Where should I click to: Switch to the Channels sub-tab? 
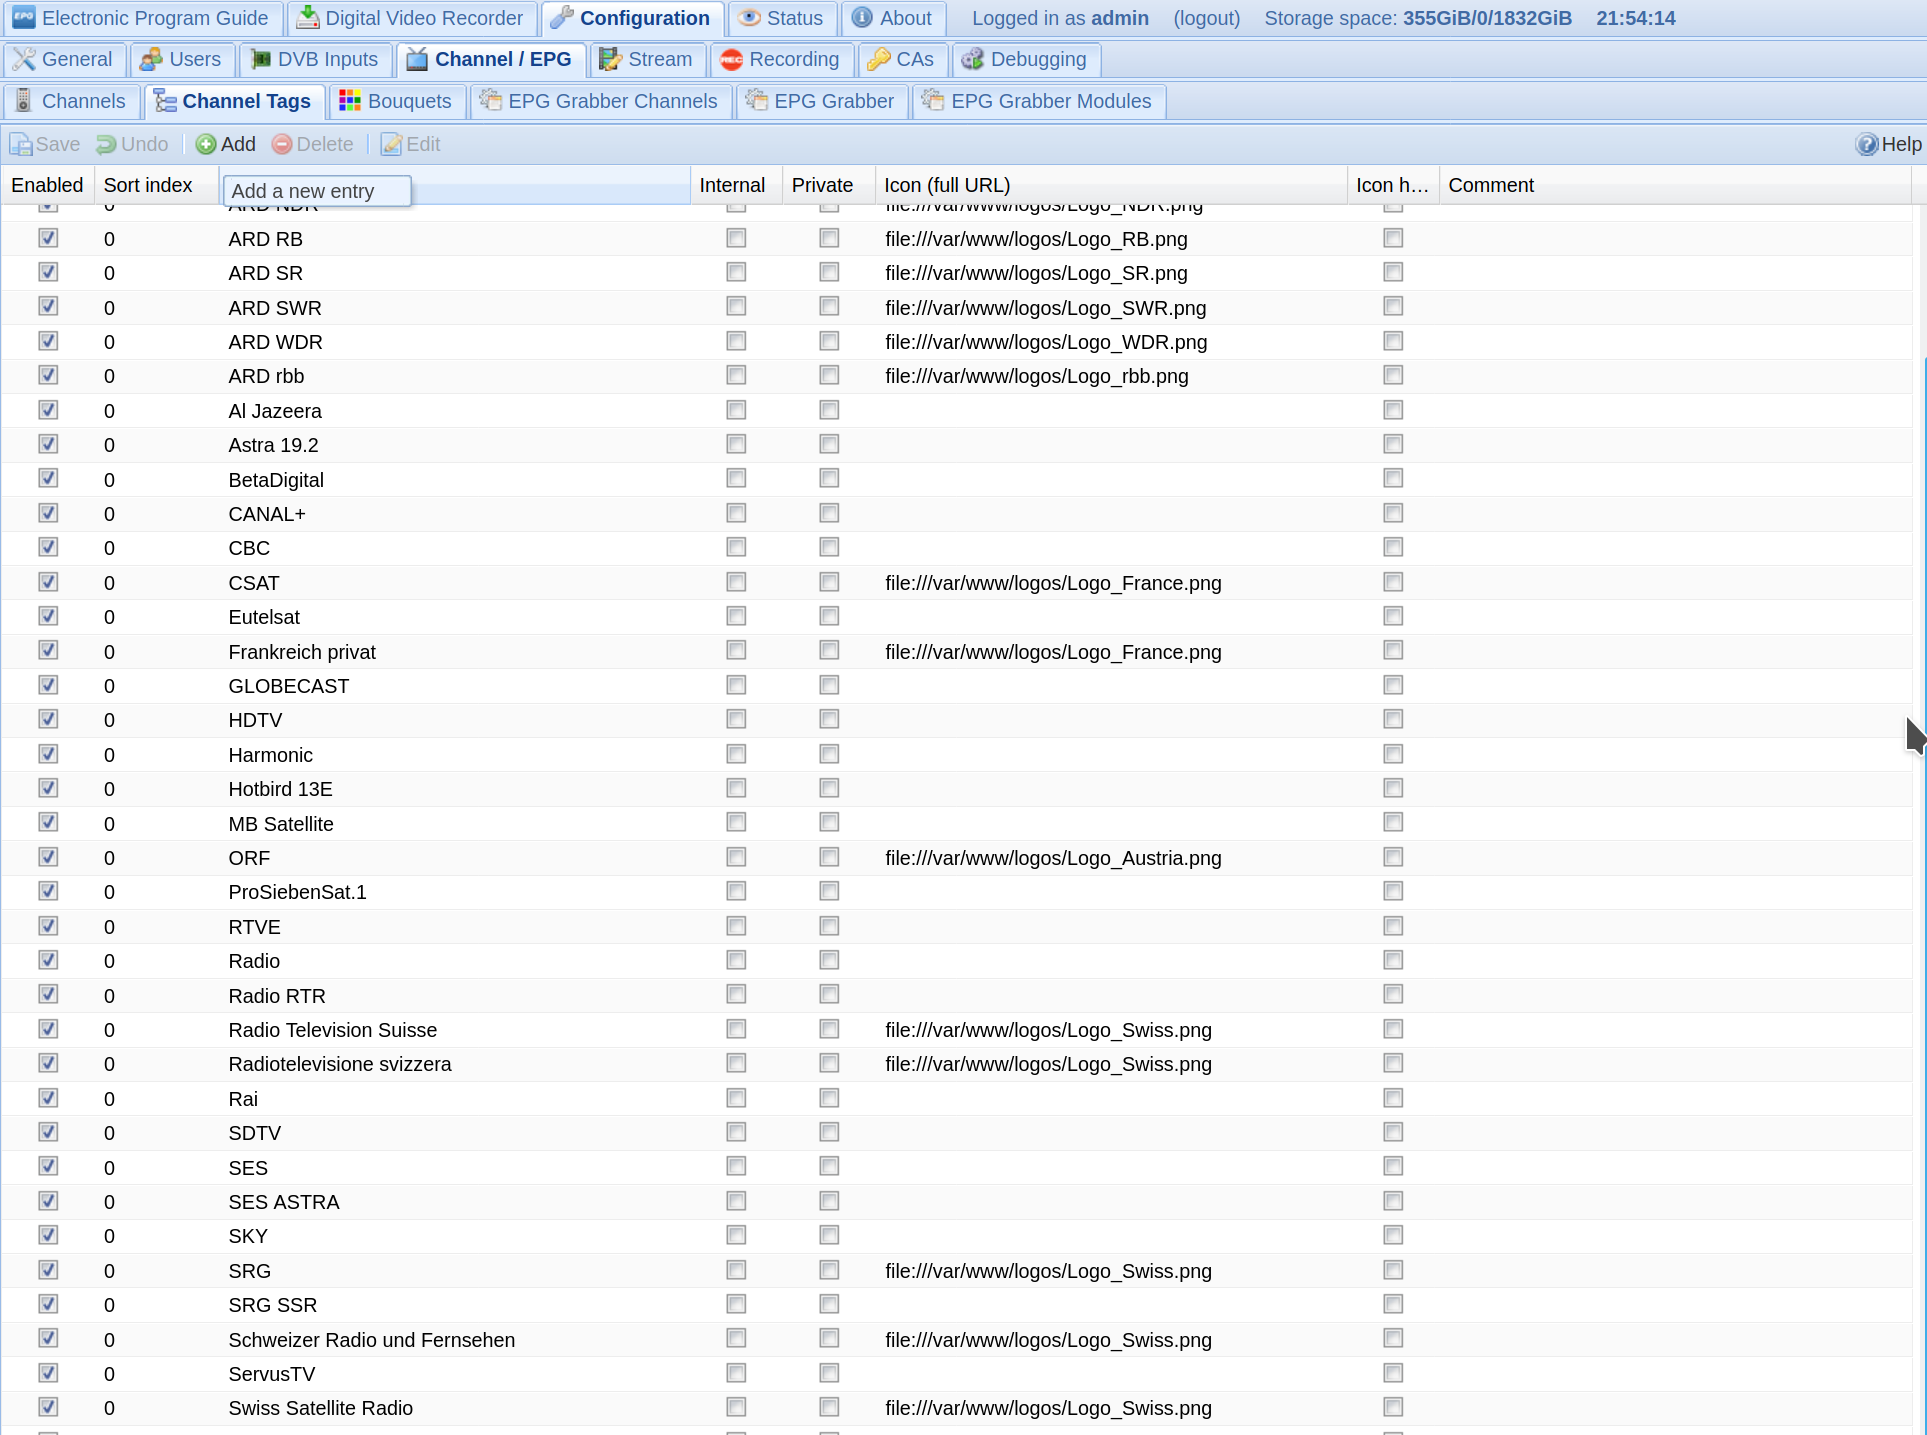coord(71,101)
